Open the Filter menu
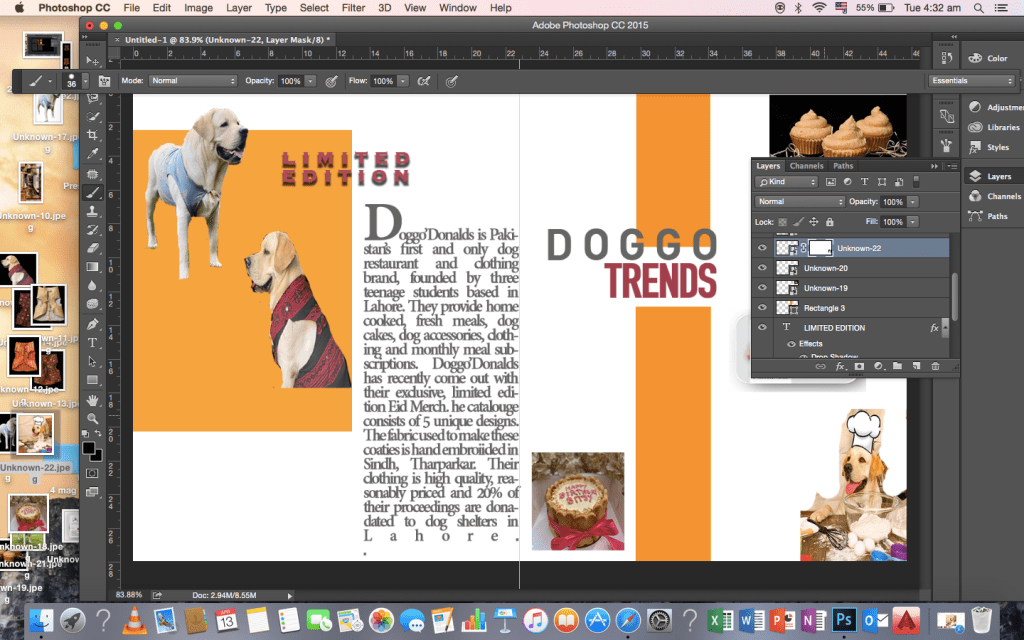 [x=353, y=8]
